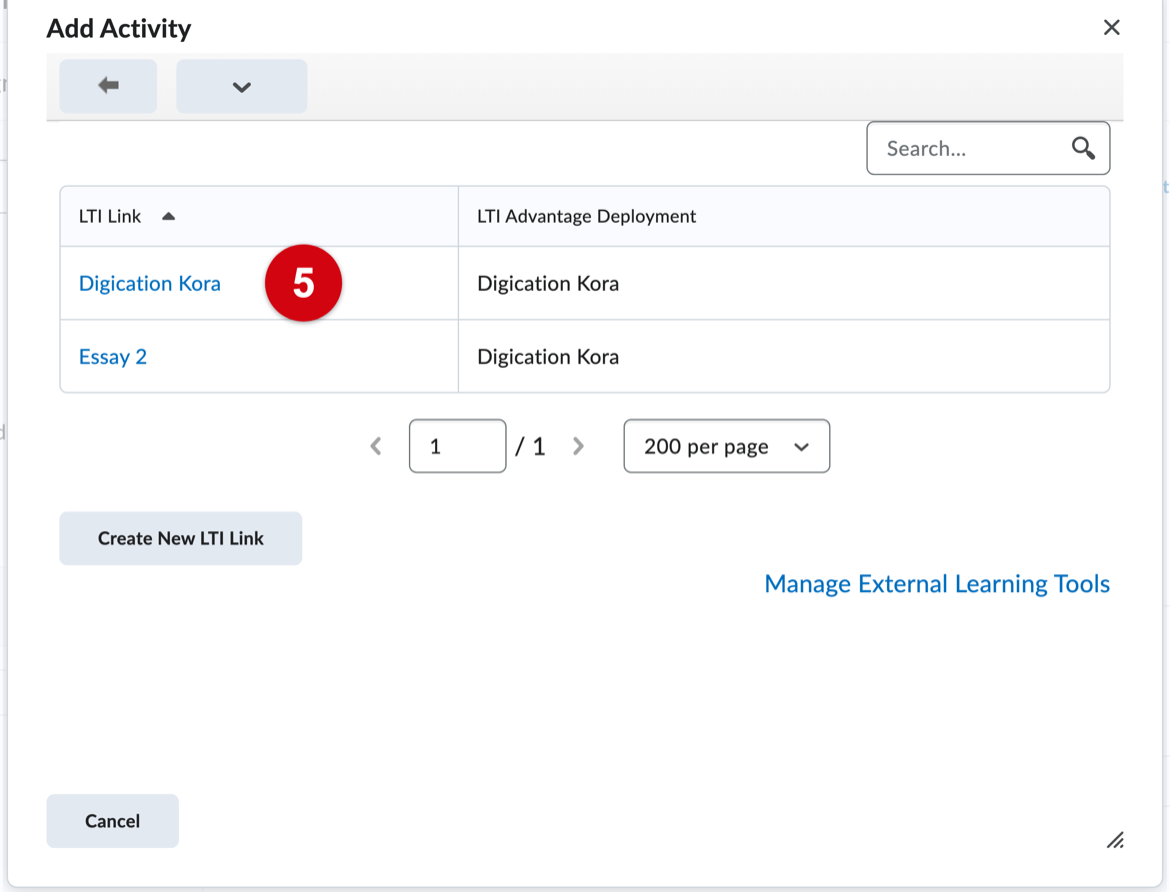The width and height of the screenshot is (1170, 892).
Task: Open the 200 per page dropdown
Action: (x=727, y=446)
